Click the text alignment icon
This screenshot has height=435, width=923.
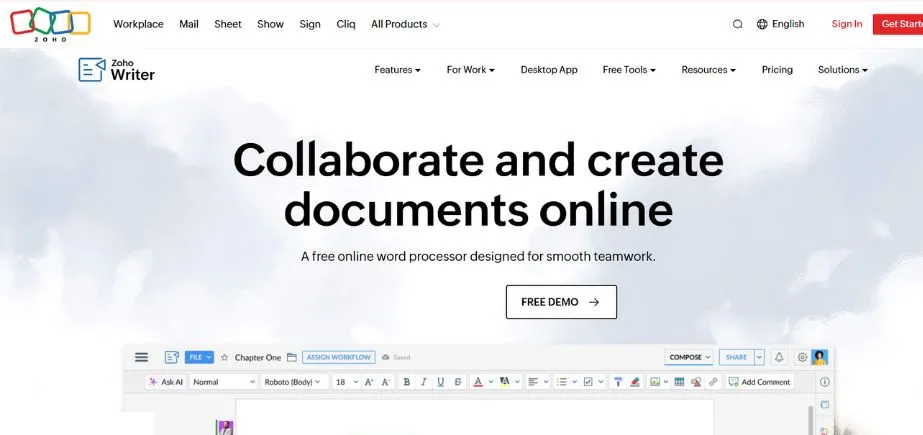[533, 382]
